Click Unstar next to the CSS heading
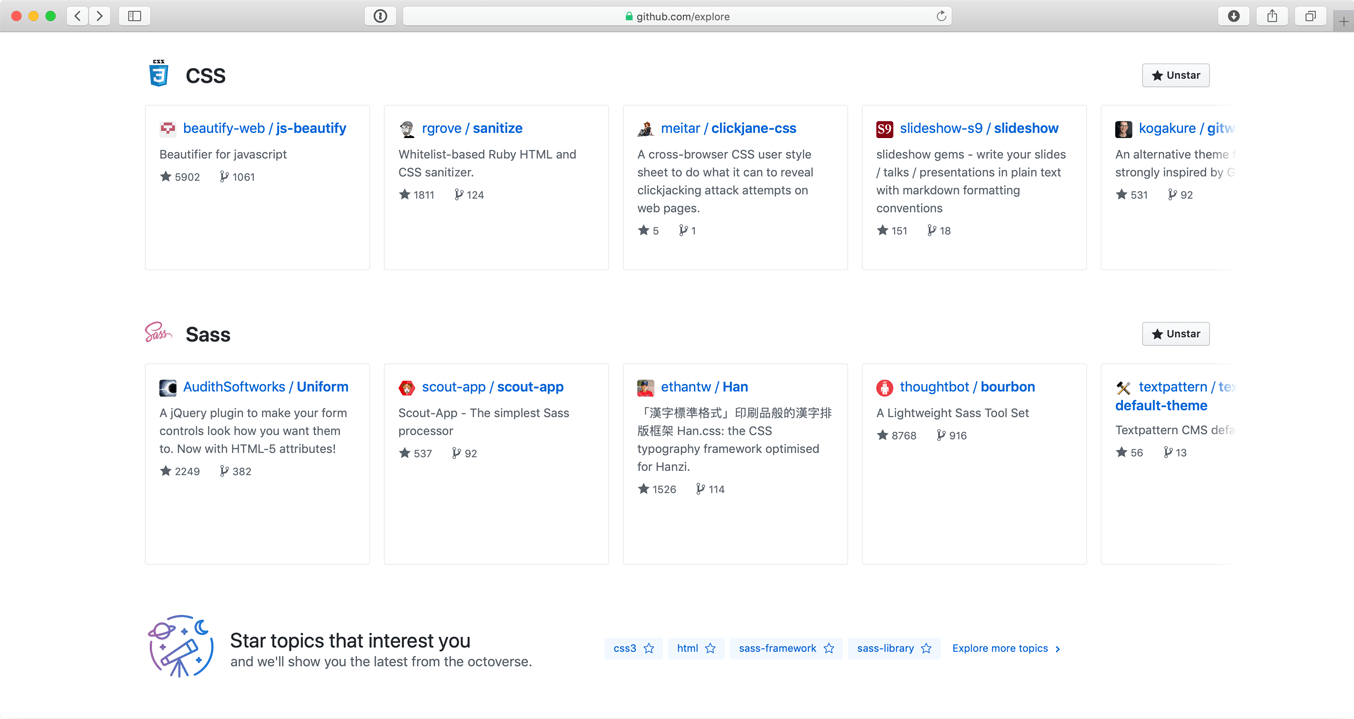Screen dimensions: 1354x719 pyautogui.click(x=1175, y=74)
